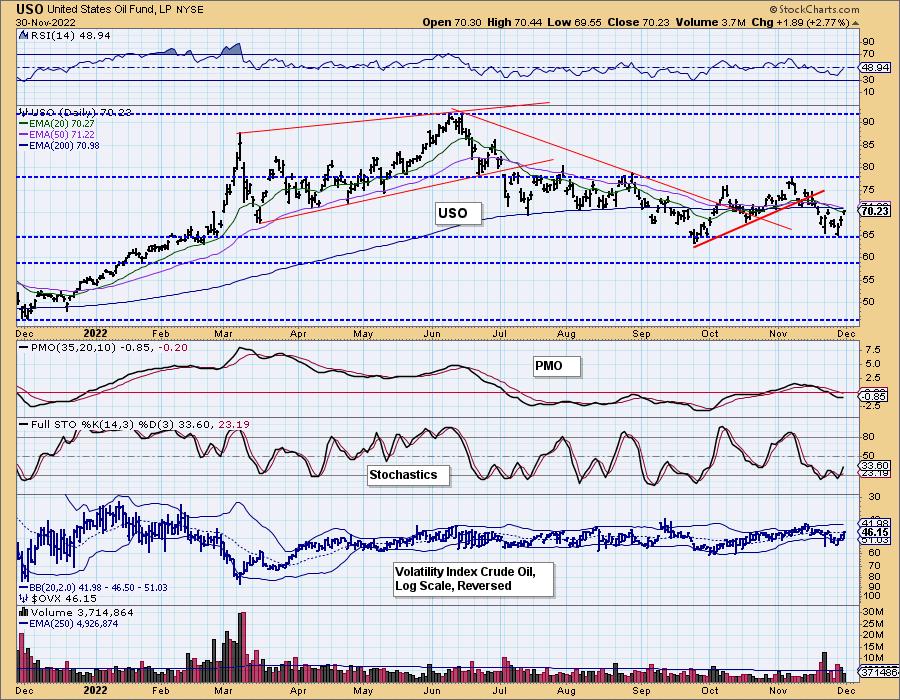The image size is (900, 700).
Task: Click the RSI(14) 48.94 legend text
Action: click(x=69, y=35)
